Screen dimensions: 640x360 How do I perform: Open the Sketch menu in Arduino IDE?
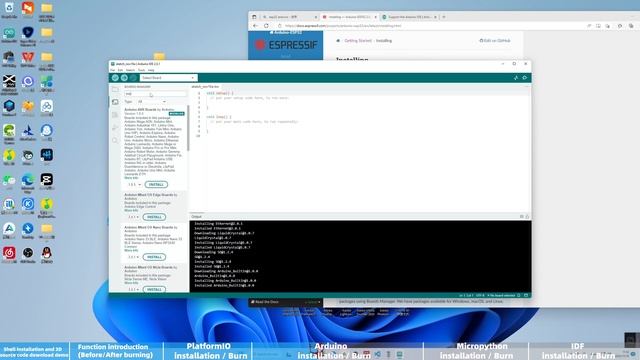[130, 70]
